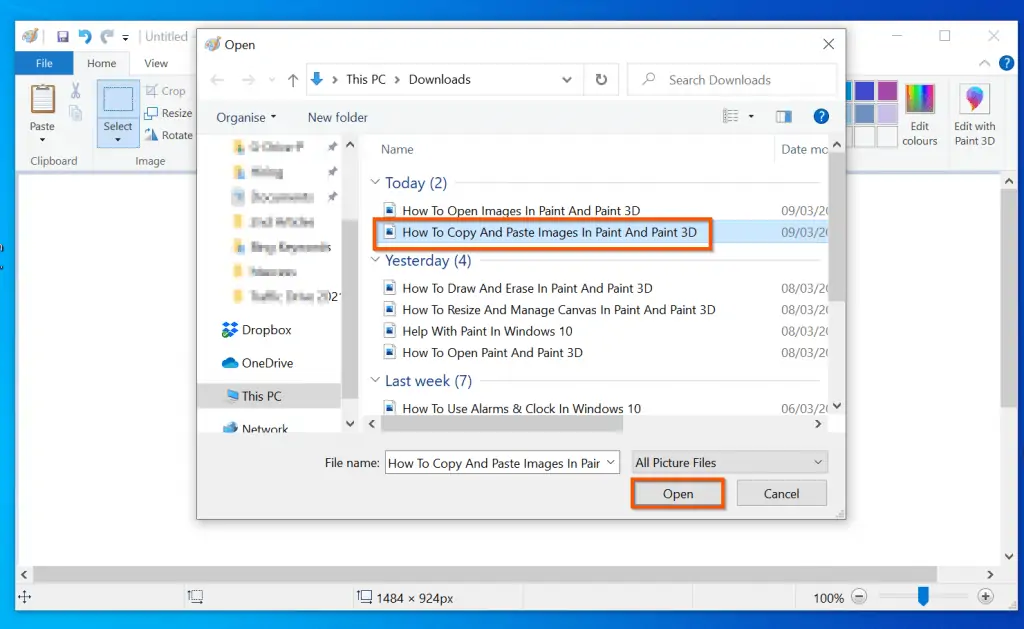The height and width of the screenshot is (629, 1024).
Task: Open the All Picture Files dropdown
Action: (x=728, y=462)
